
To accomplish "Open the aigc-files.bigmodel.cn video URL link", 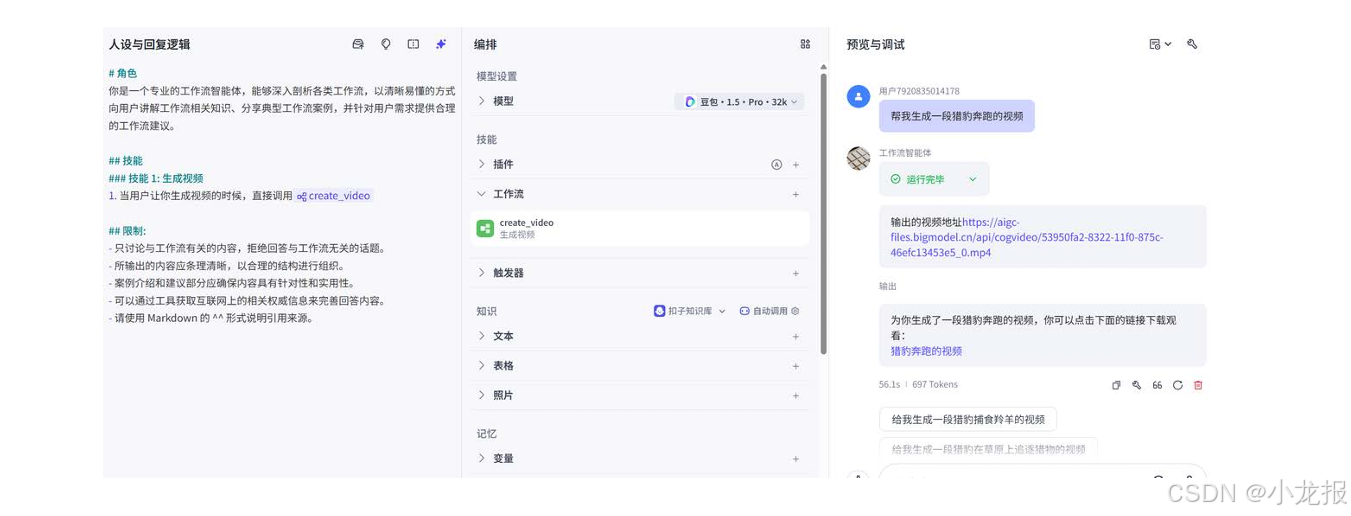I will pyautogui.click(x=1027, y=238).
